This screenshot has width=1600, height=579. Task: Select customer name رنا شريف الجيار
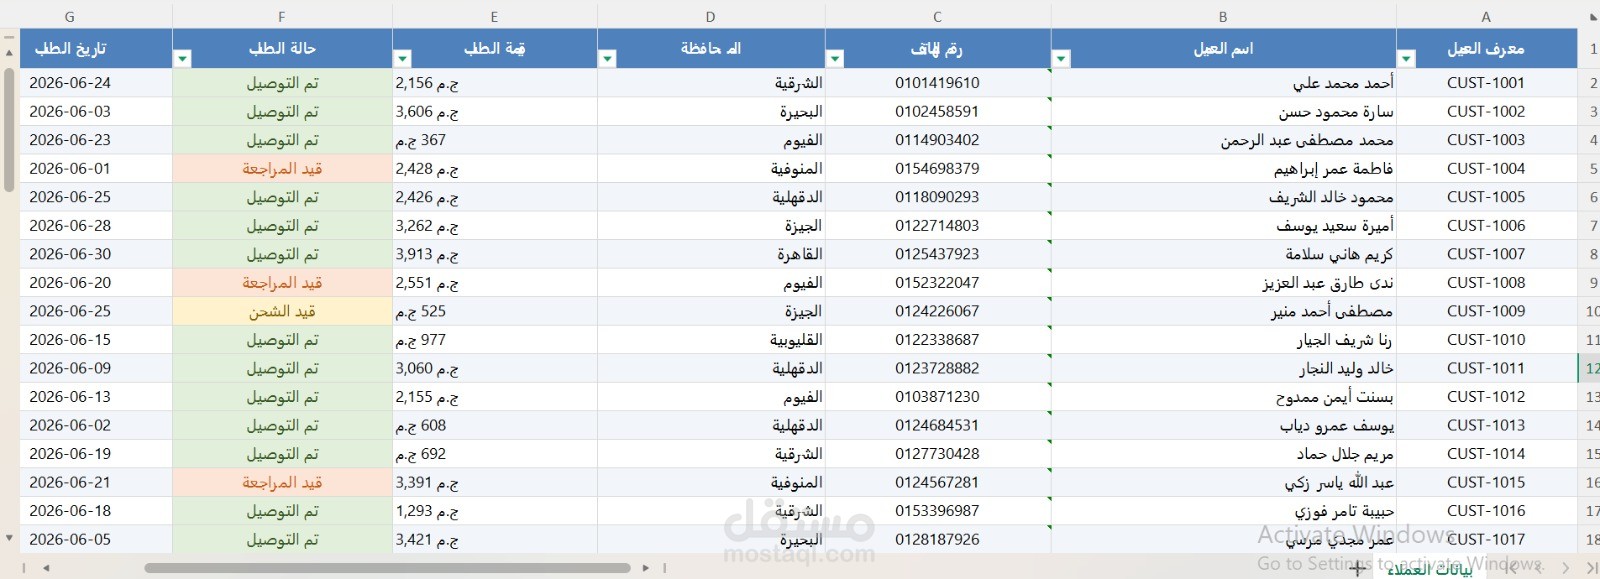1223,340
